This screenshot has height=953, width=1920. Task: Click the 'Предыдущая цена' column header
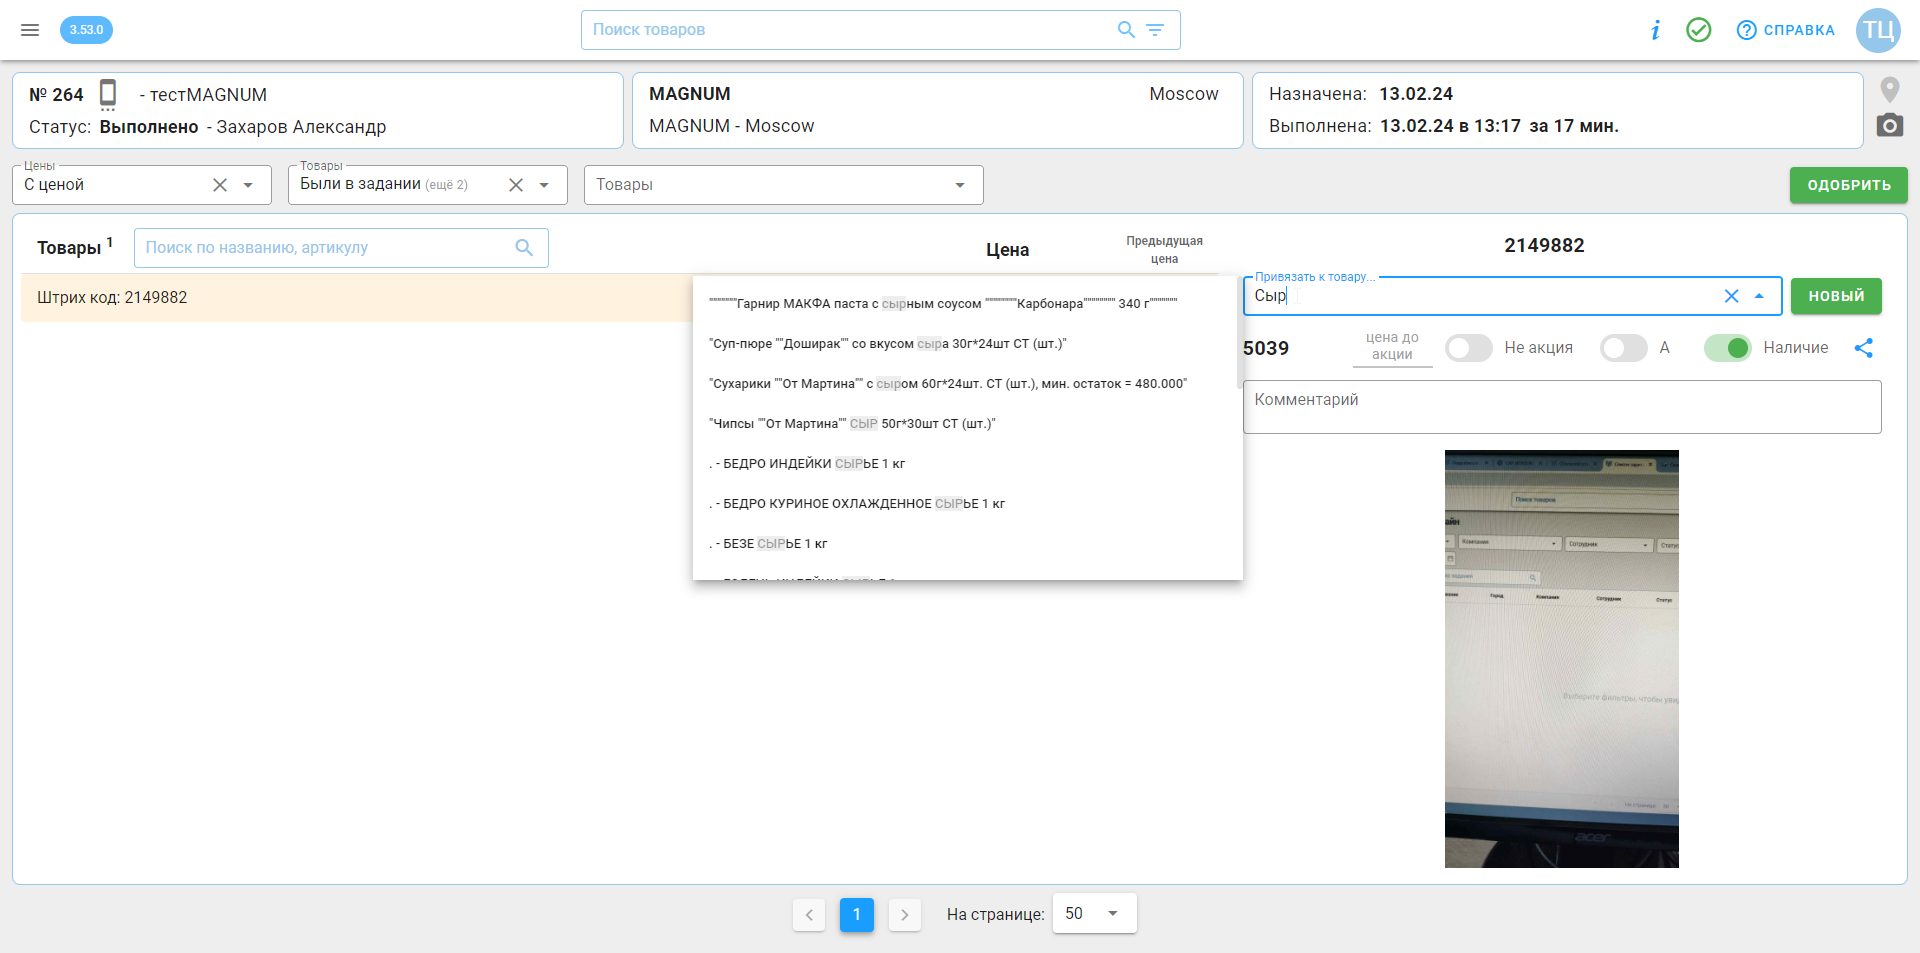pos(1164,250)
